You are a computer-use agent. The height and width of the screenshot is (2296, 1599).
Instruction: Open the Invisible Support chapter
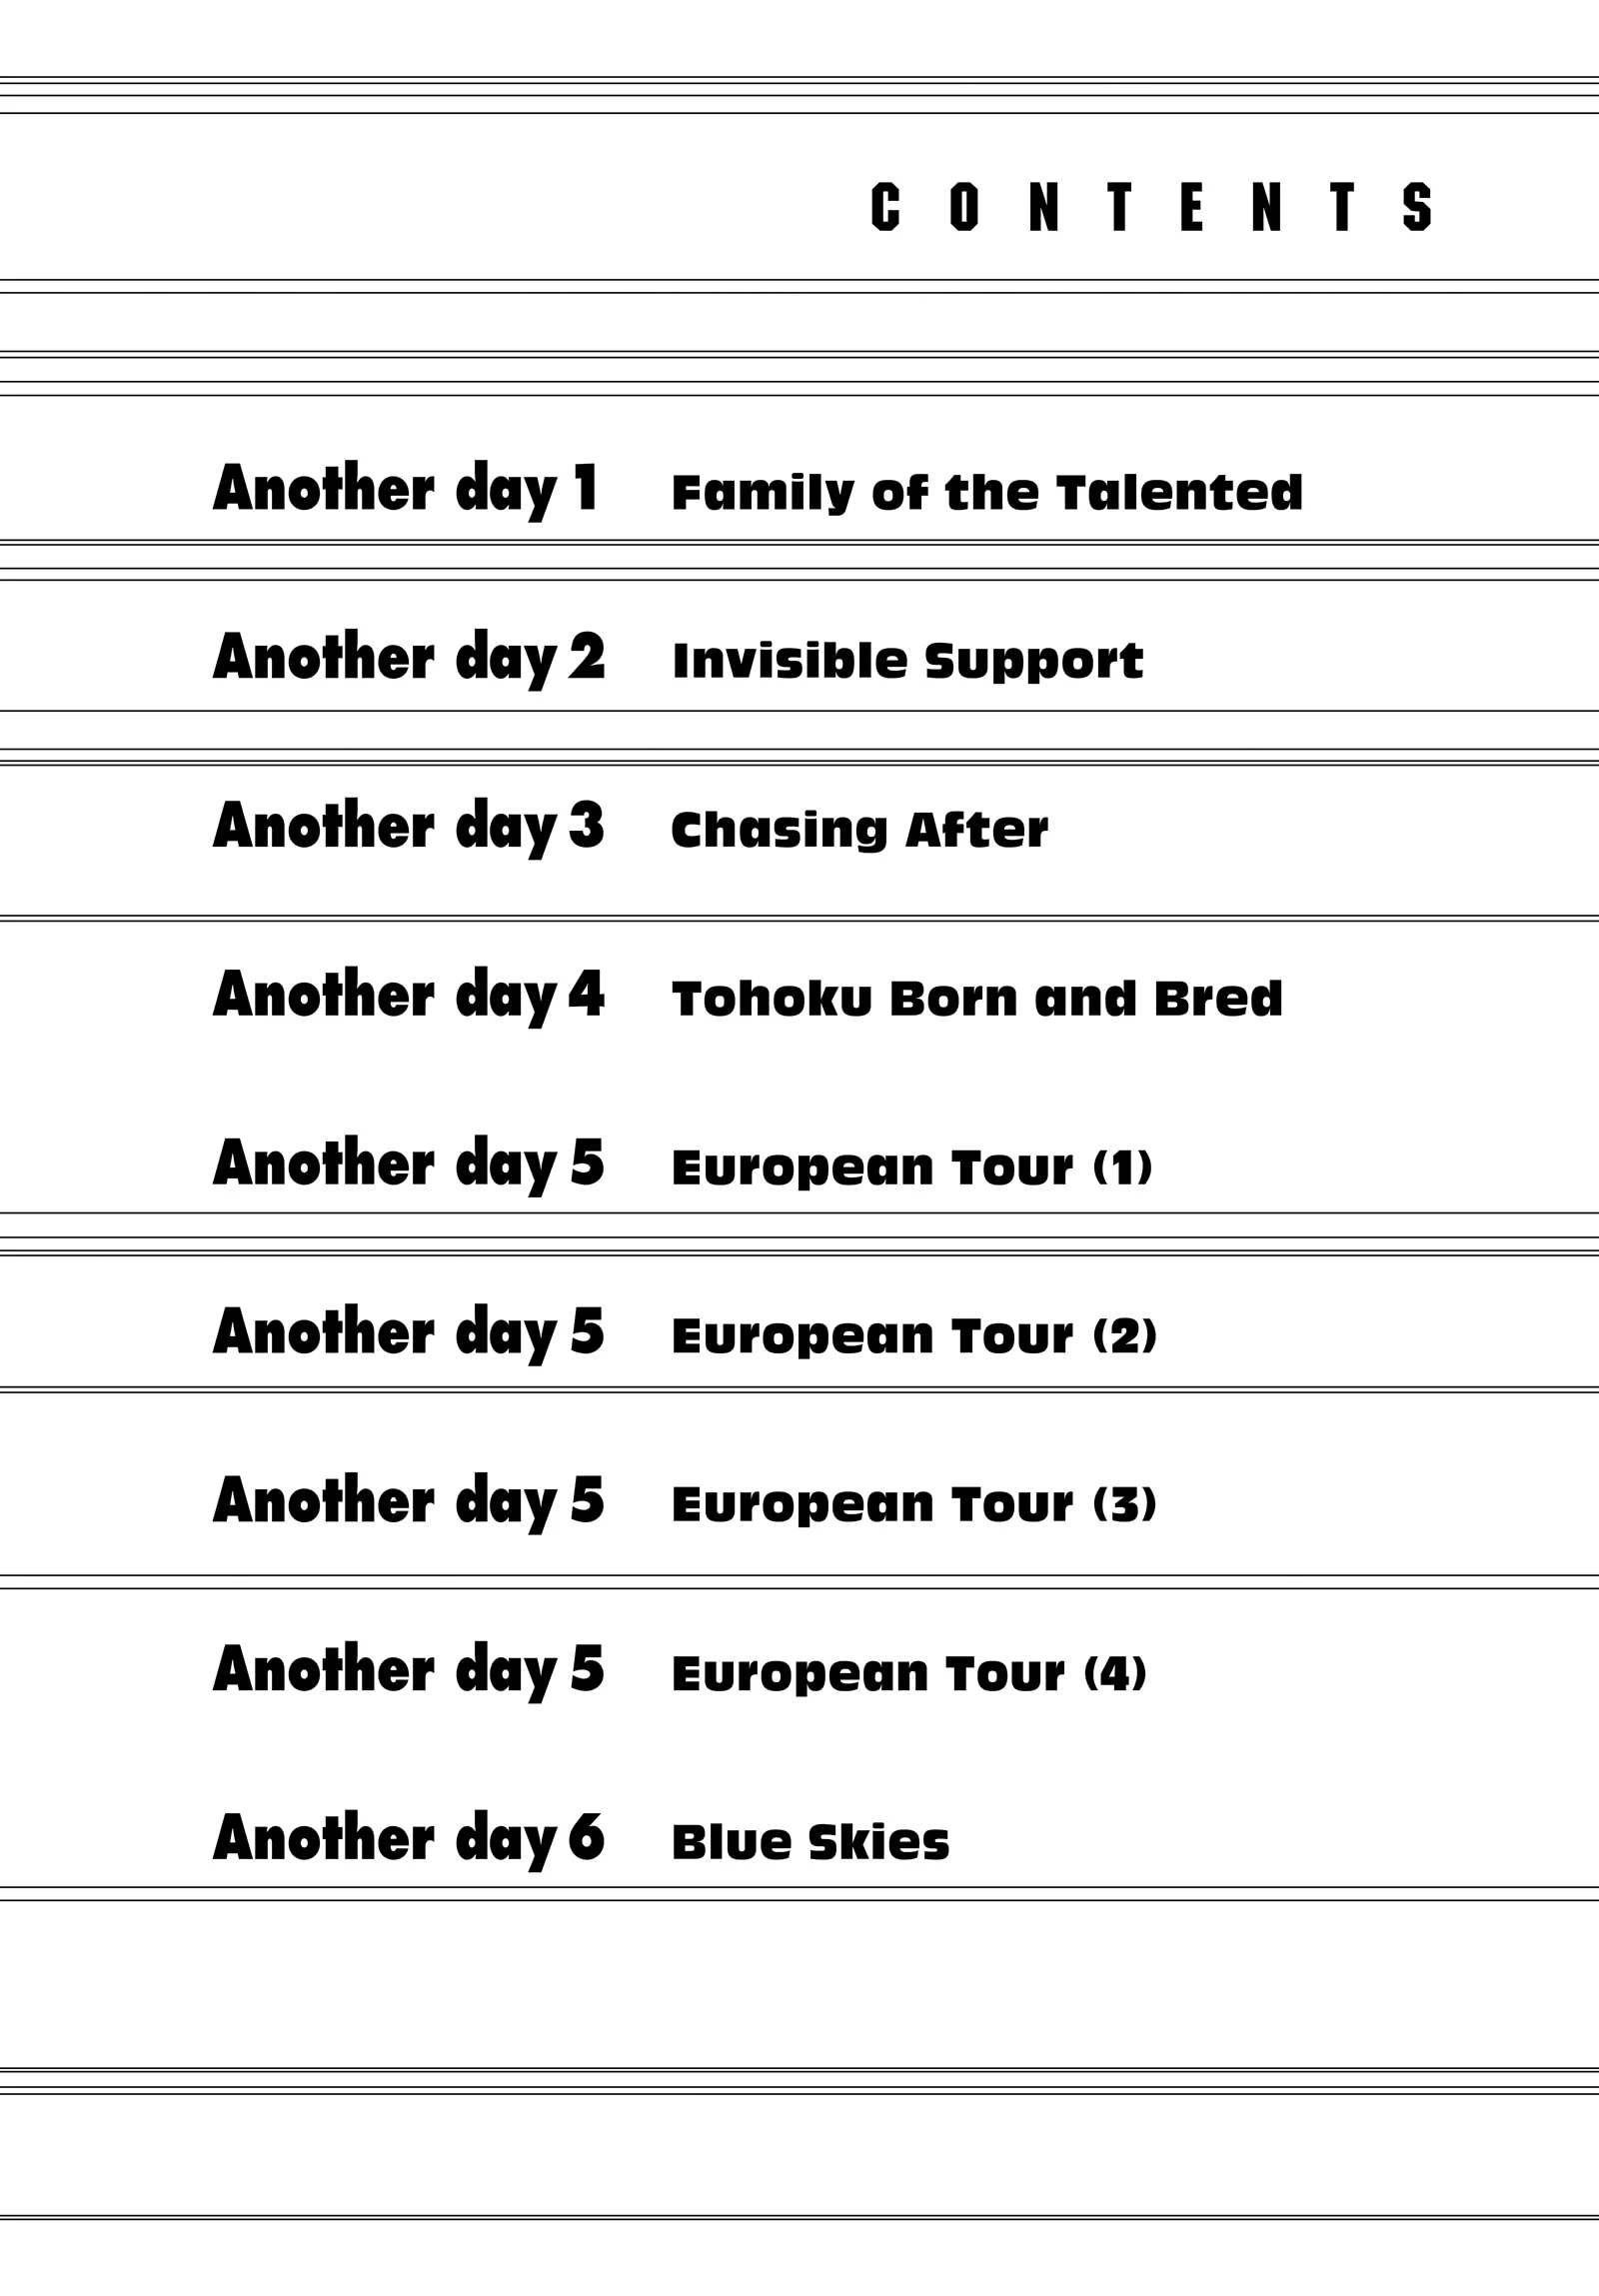[908, 662]
